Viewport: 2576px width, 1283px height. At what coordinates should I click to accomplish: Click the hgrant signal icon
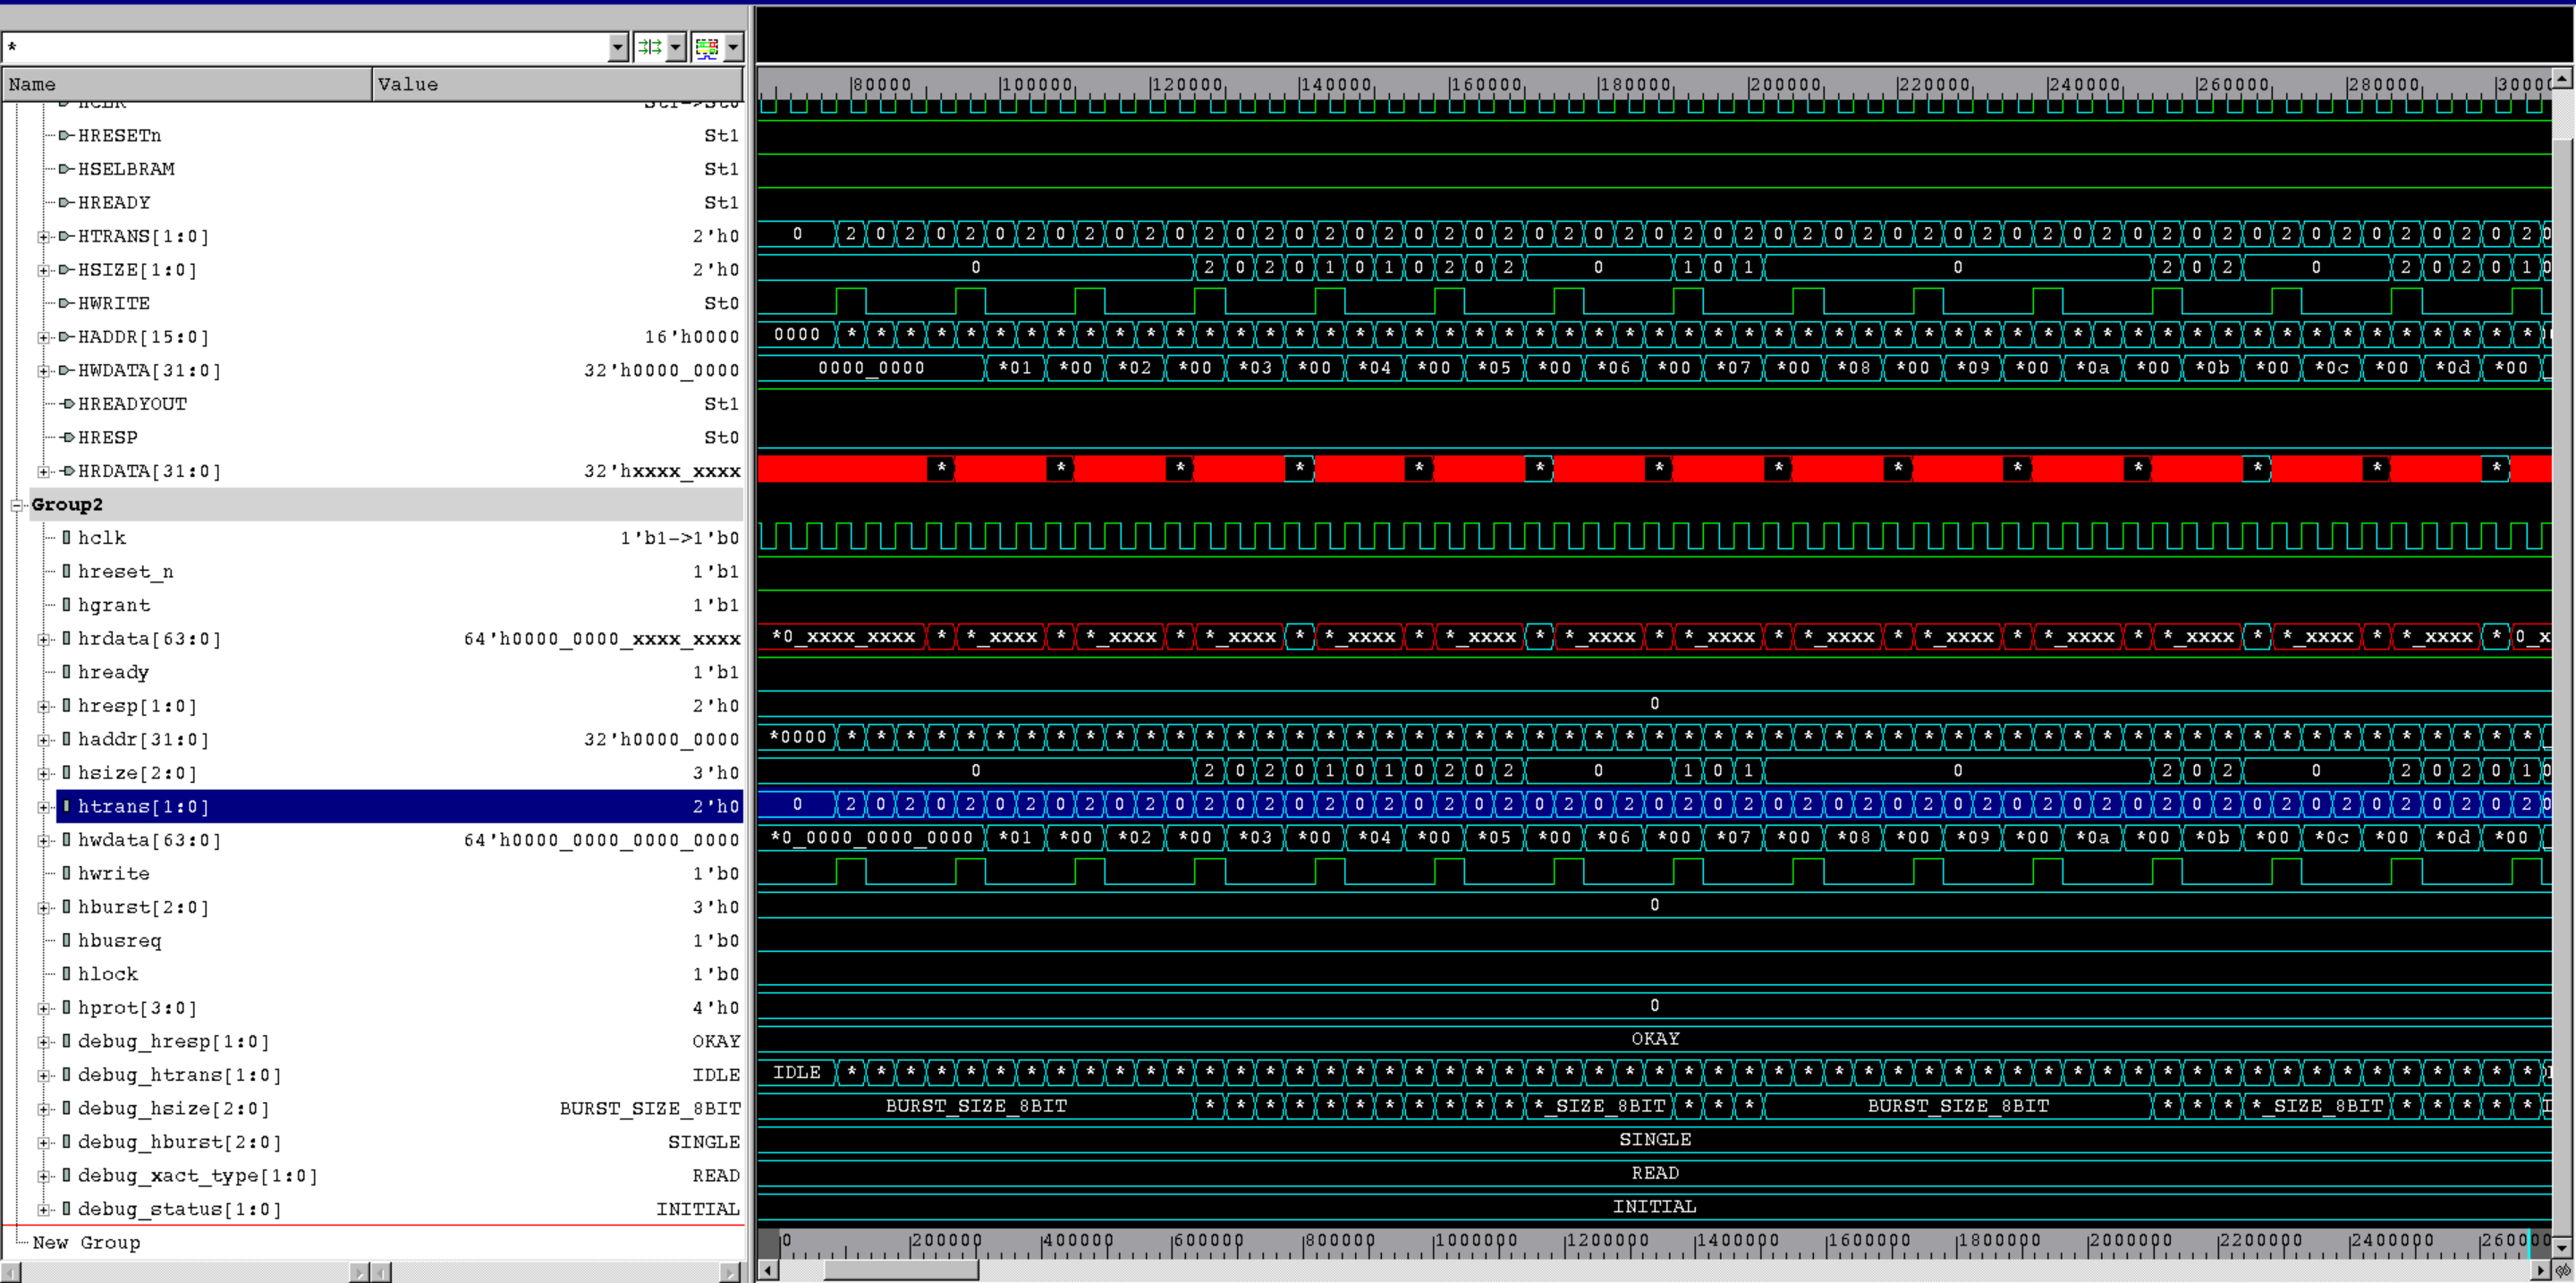click(x=66, y=605)
